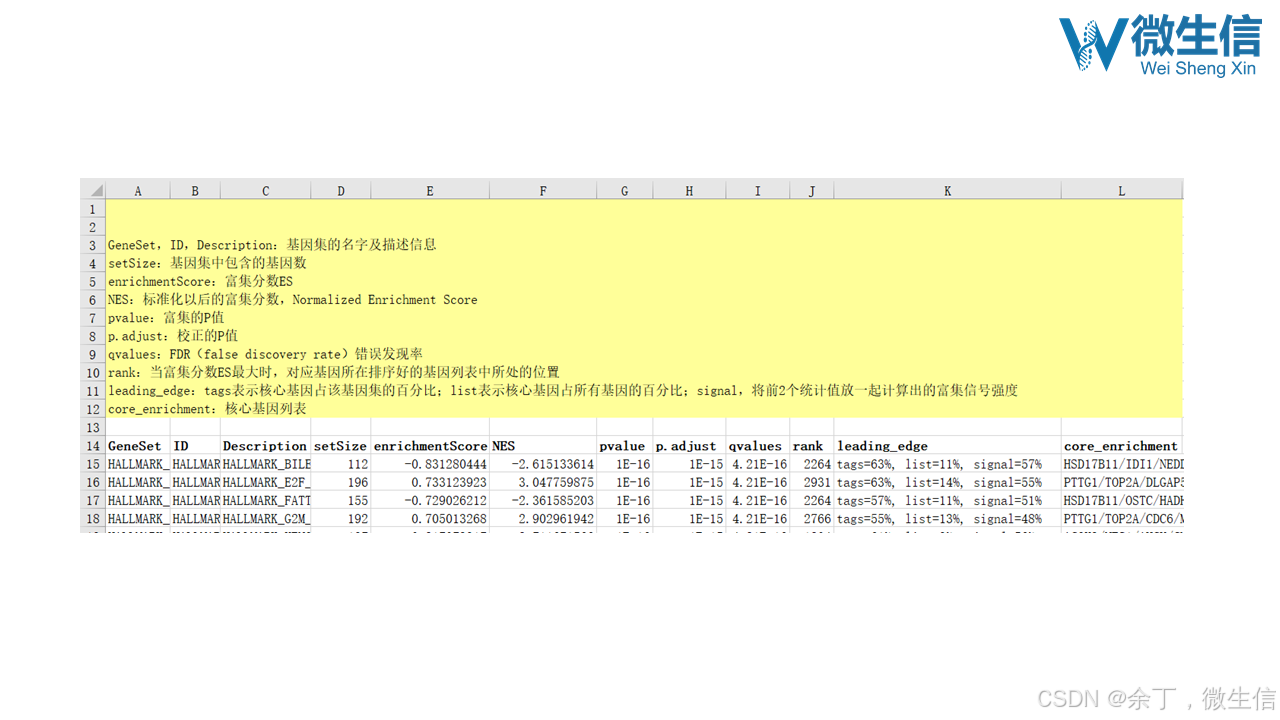Click row number 3
This screenshot has height=720, width=1280.
[x=92, y=245]
